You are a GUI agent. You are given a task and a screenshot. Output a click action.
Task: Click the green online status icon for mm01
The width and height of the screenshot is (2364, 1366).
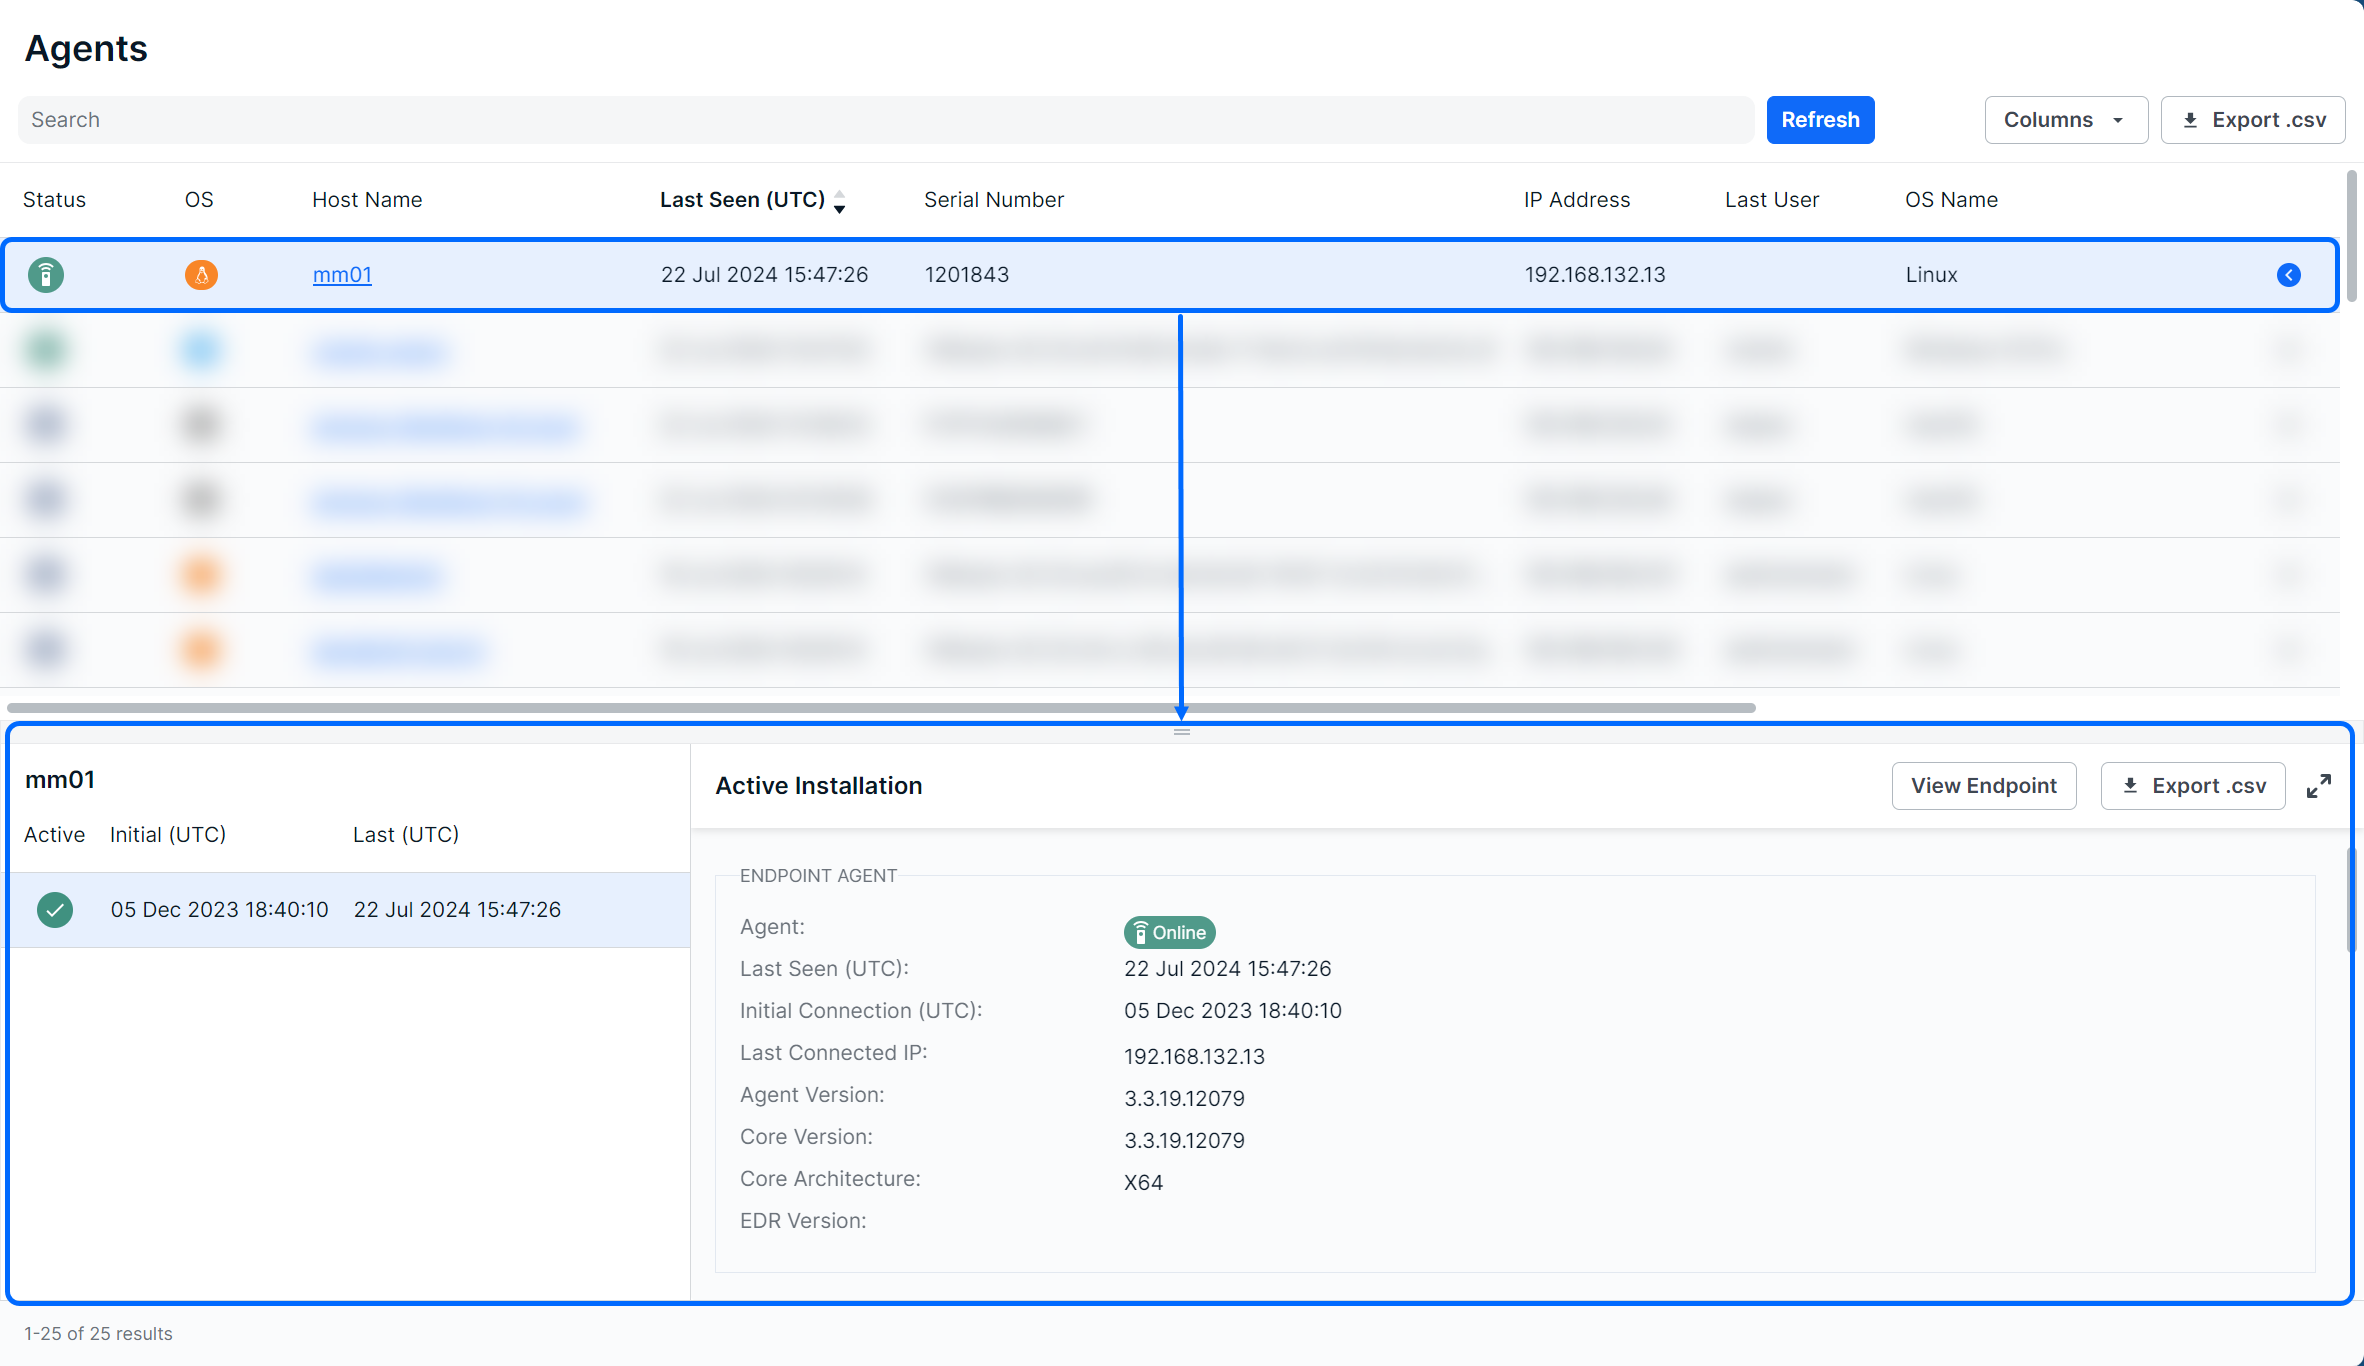pyautogui.click(x=46, y=275)
